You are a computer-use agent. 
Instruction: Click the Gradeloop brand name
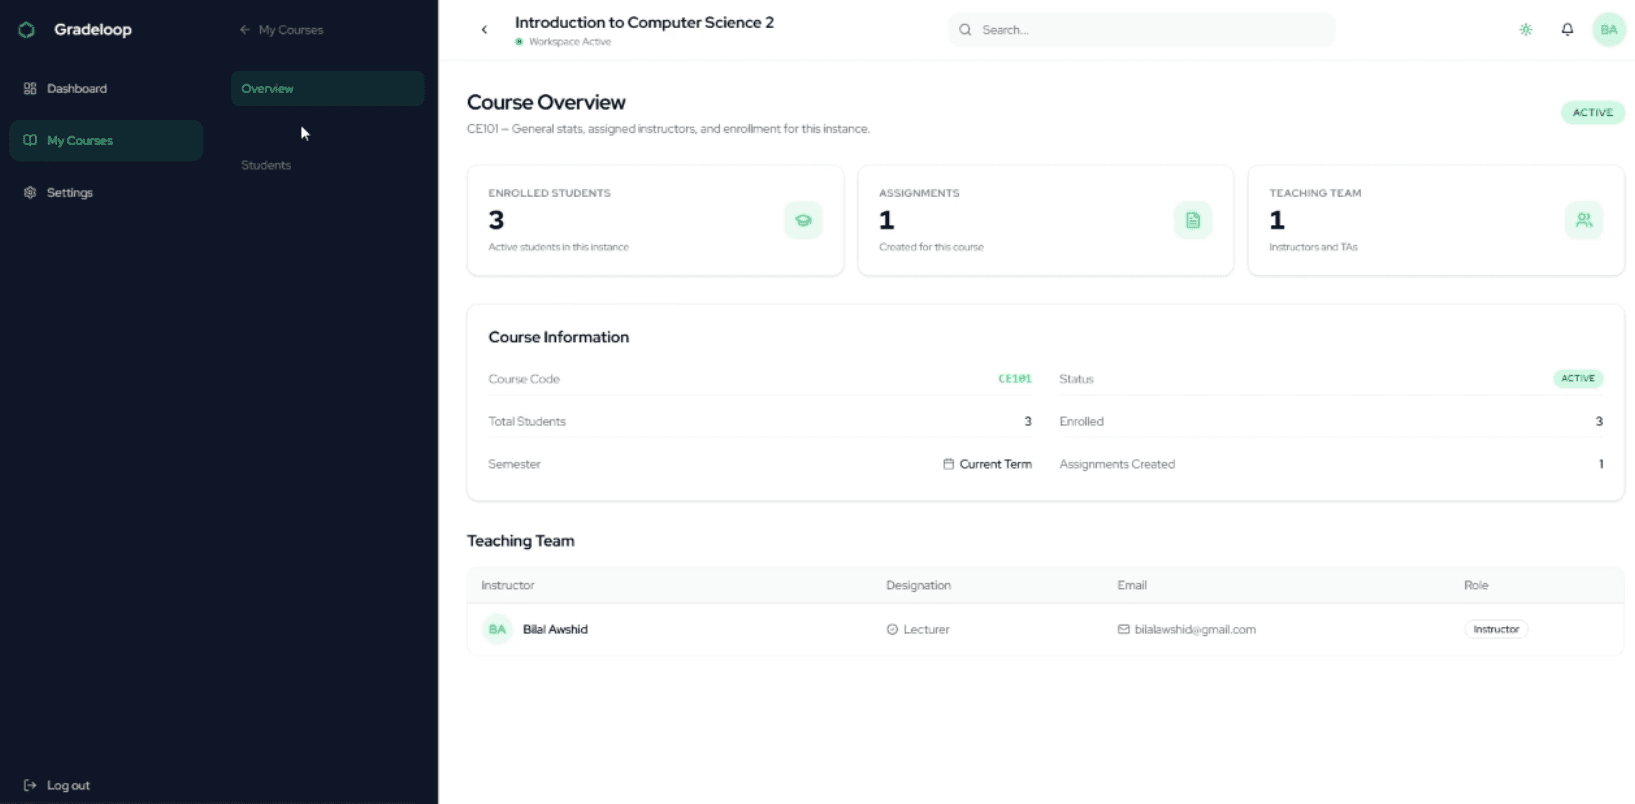[x=93, y=30]
